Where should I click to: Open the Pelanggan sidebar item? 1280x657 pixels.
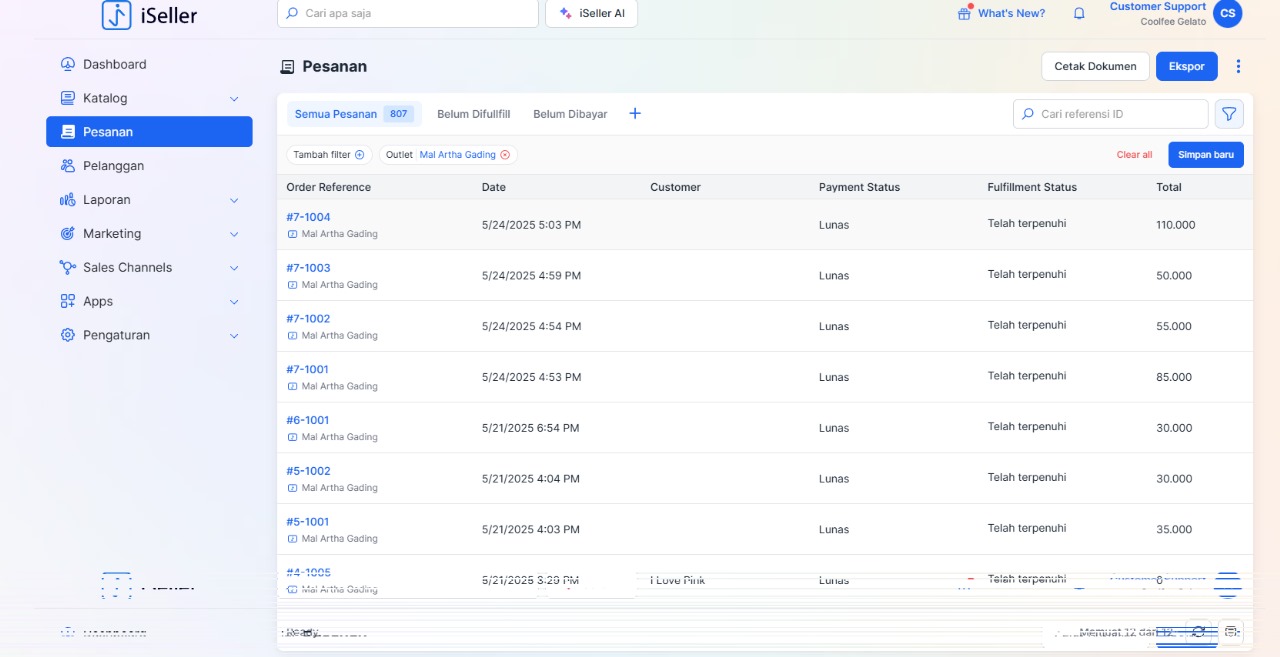113,166
